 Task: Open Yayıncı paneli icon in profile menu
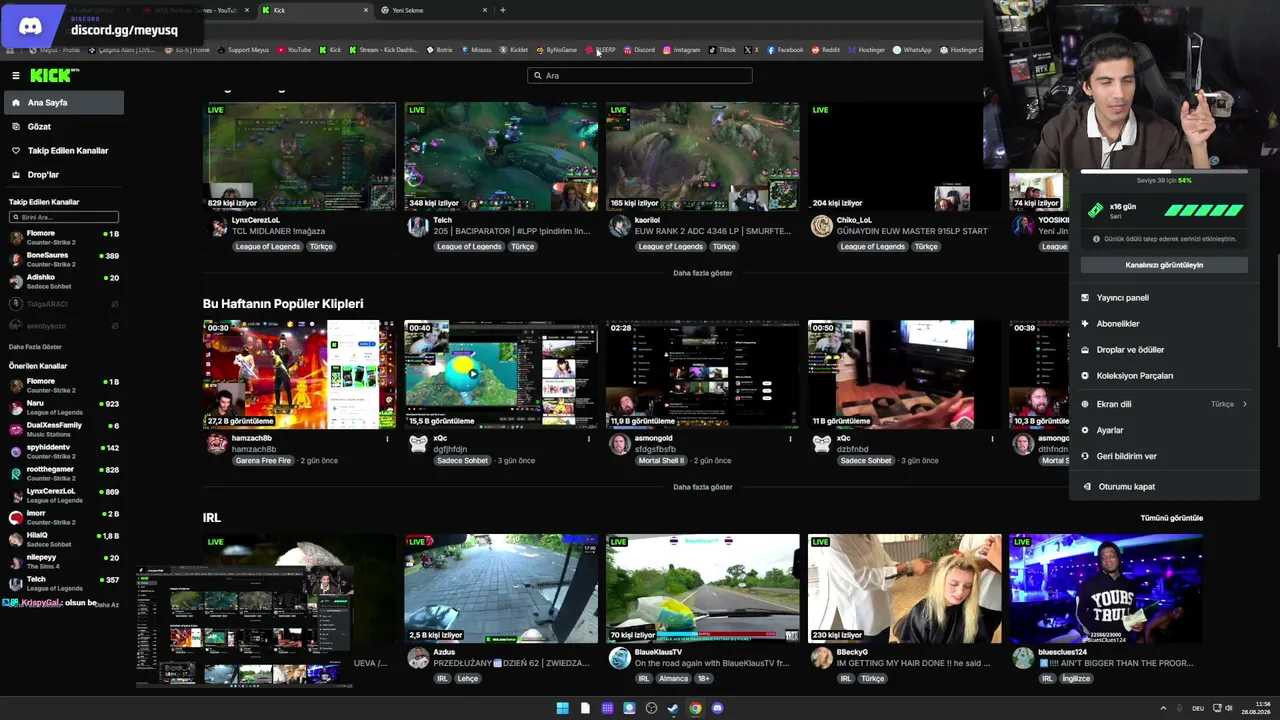[x=1086, y=297]
